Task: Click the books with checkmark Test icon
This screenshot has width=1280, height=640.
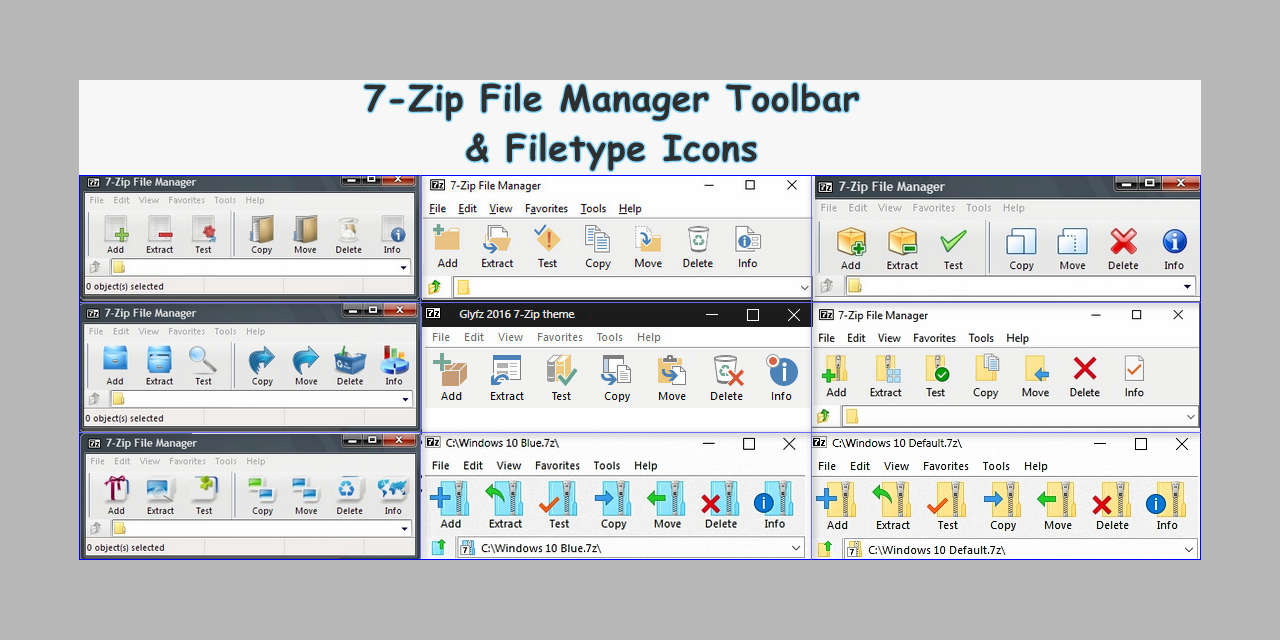Action: tap(561, 371)
